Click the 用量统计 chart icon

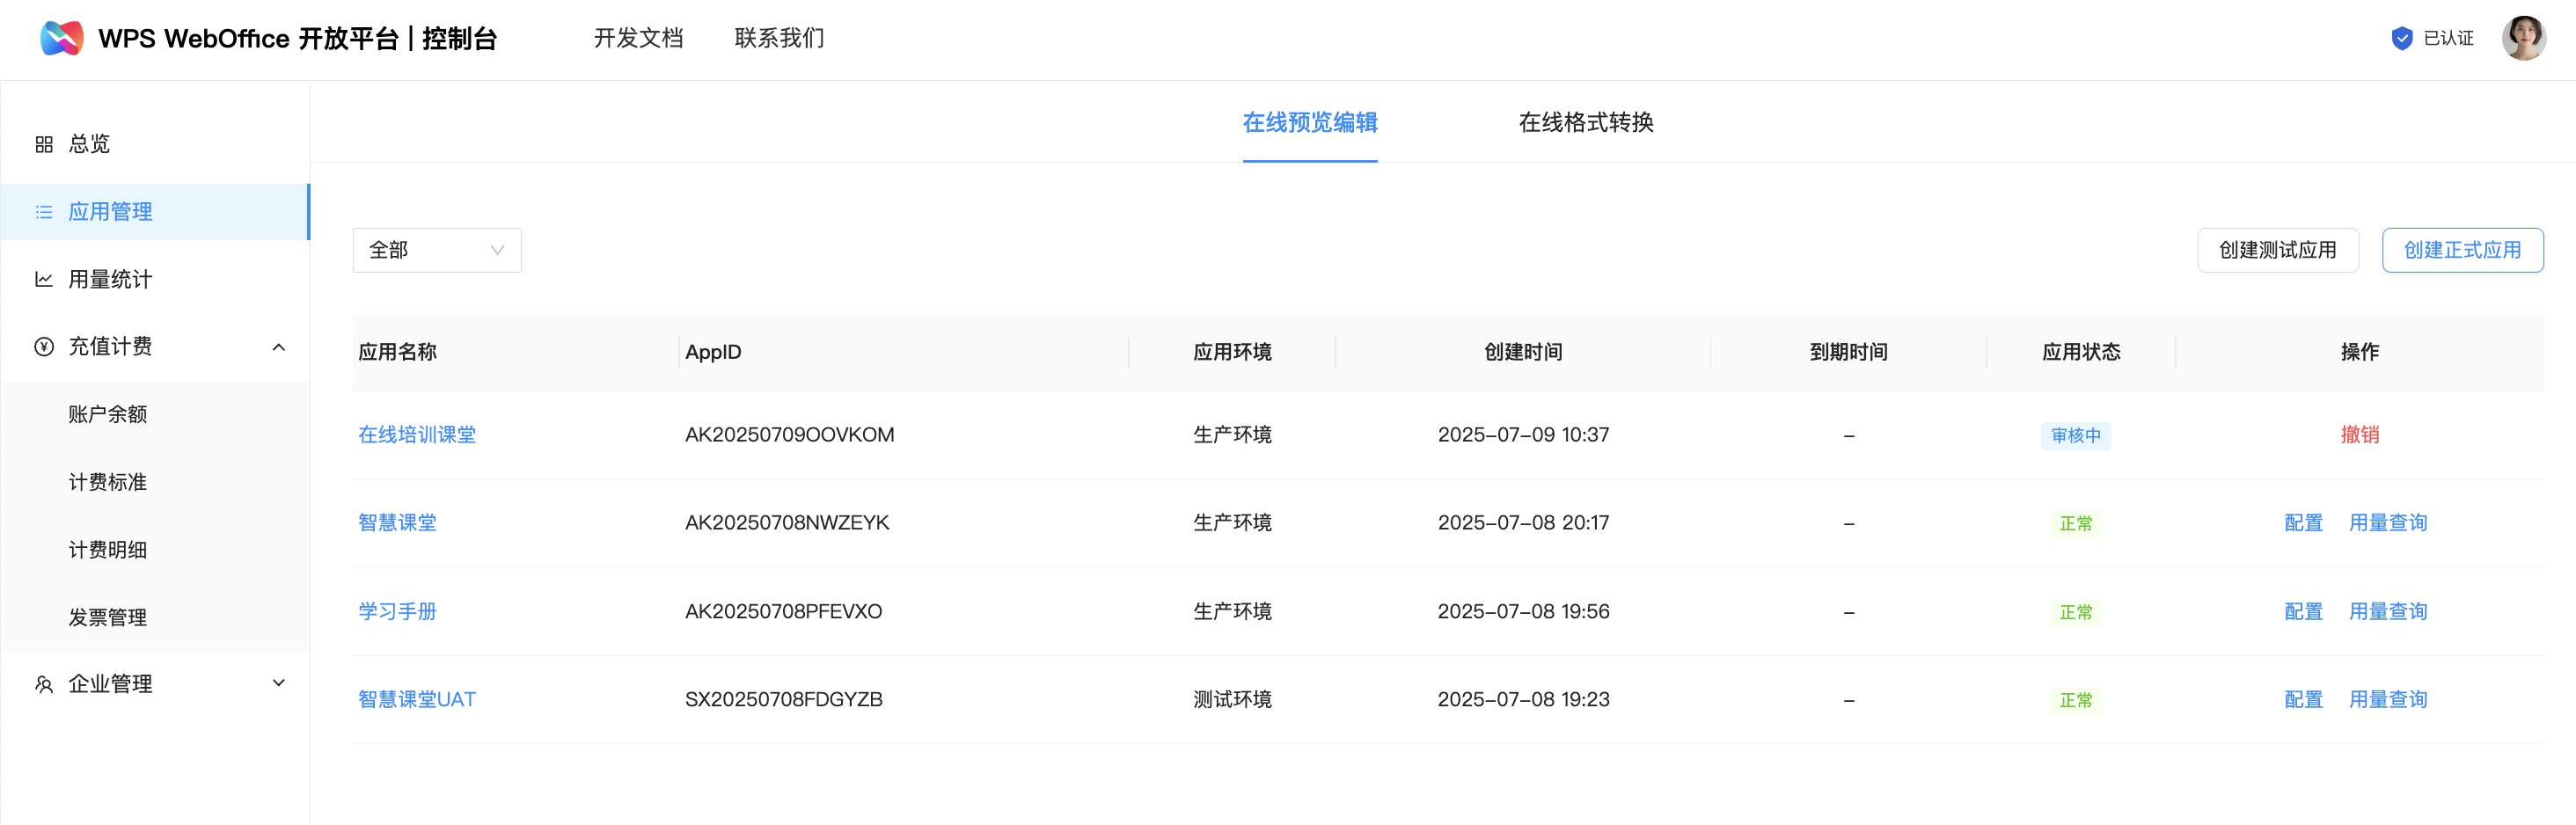(44, 279)
